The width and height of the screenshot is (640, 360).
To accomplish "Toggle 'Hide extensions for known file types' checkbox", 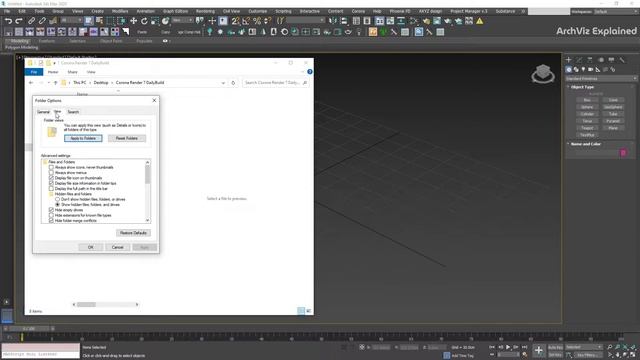I will tap(51, 215).
